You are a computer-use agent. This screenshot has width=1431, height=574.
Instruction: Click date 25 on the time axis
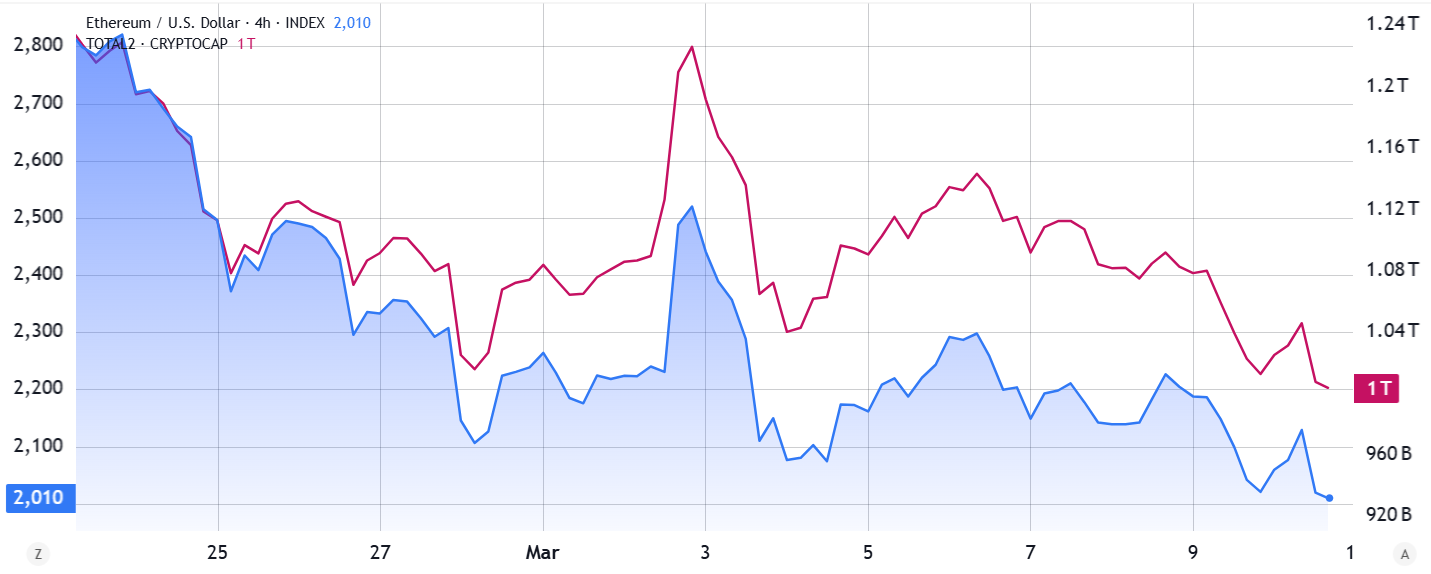[218, 552]
